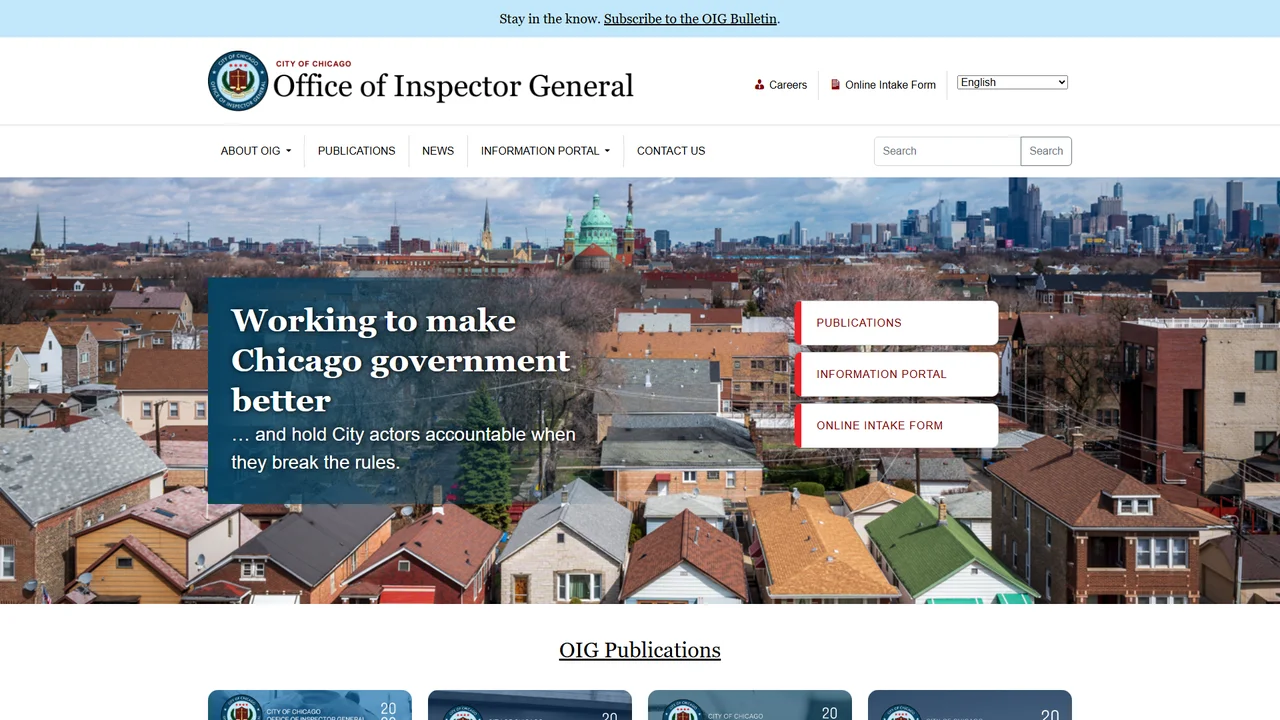Follow the Subscribe to the OIG Bulletin link
The width and height of the screenshot is (1280, 720).
[690, 19]
